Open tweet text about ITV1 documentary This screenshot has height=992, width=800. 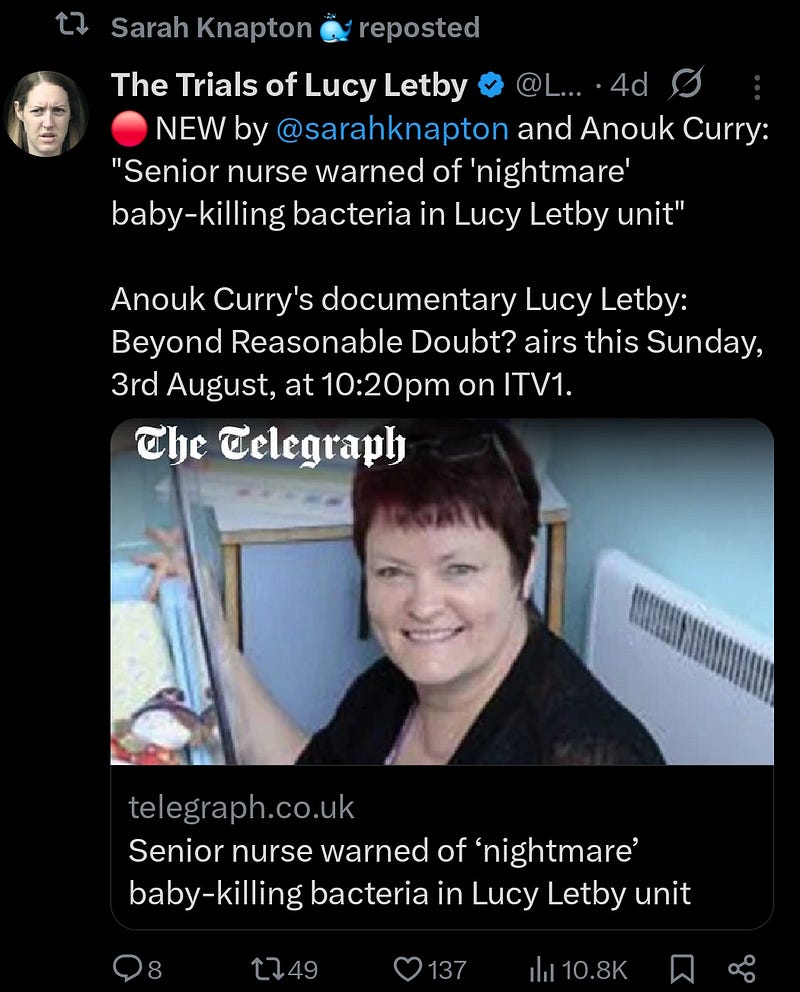437,342
